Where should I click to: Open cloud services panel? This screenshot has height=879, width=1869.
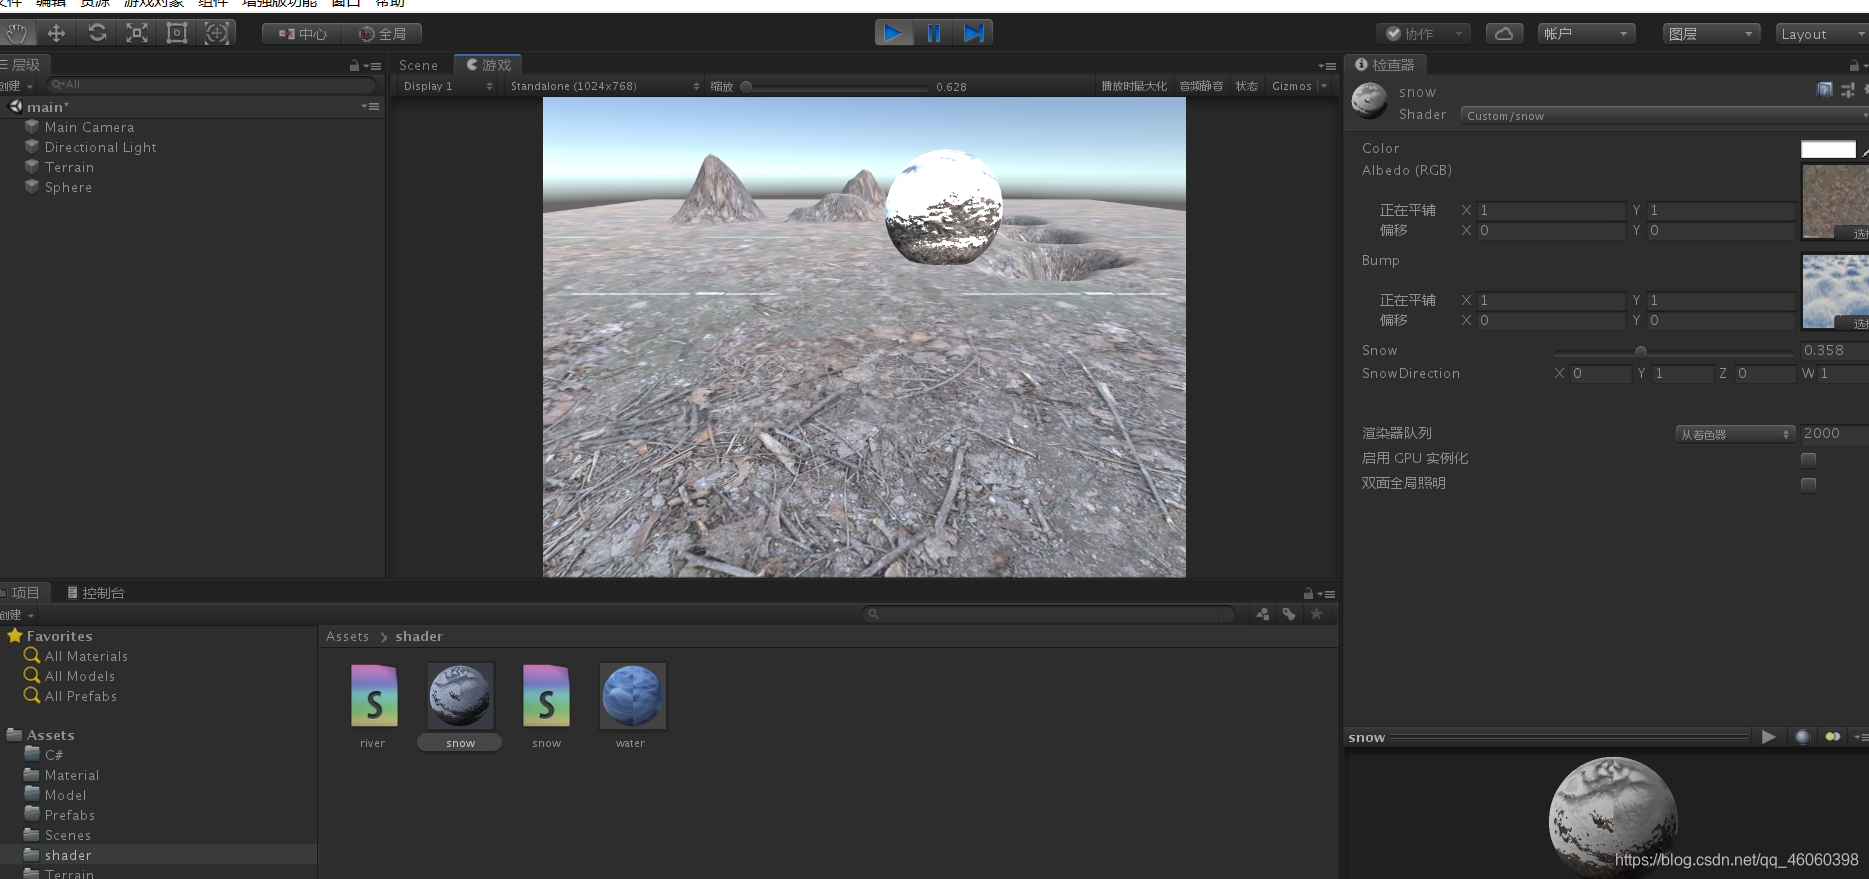tap(1504, 34)
